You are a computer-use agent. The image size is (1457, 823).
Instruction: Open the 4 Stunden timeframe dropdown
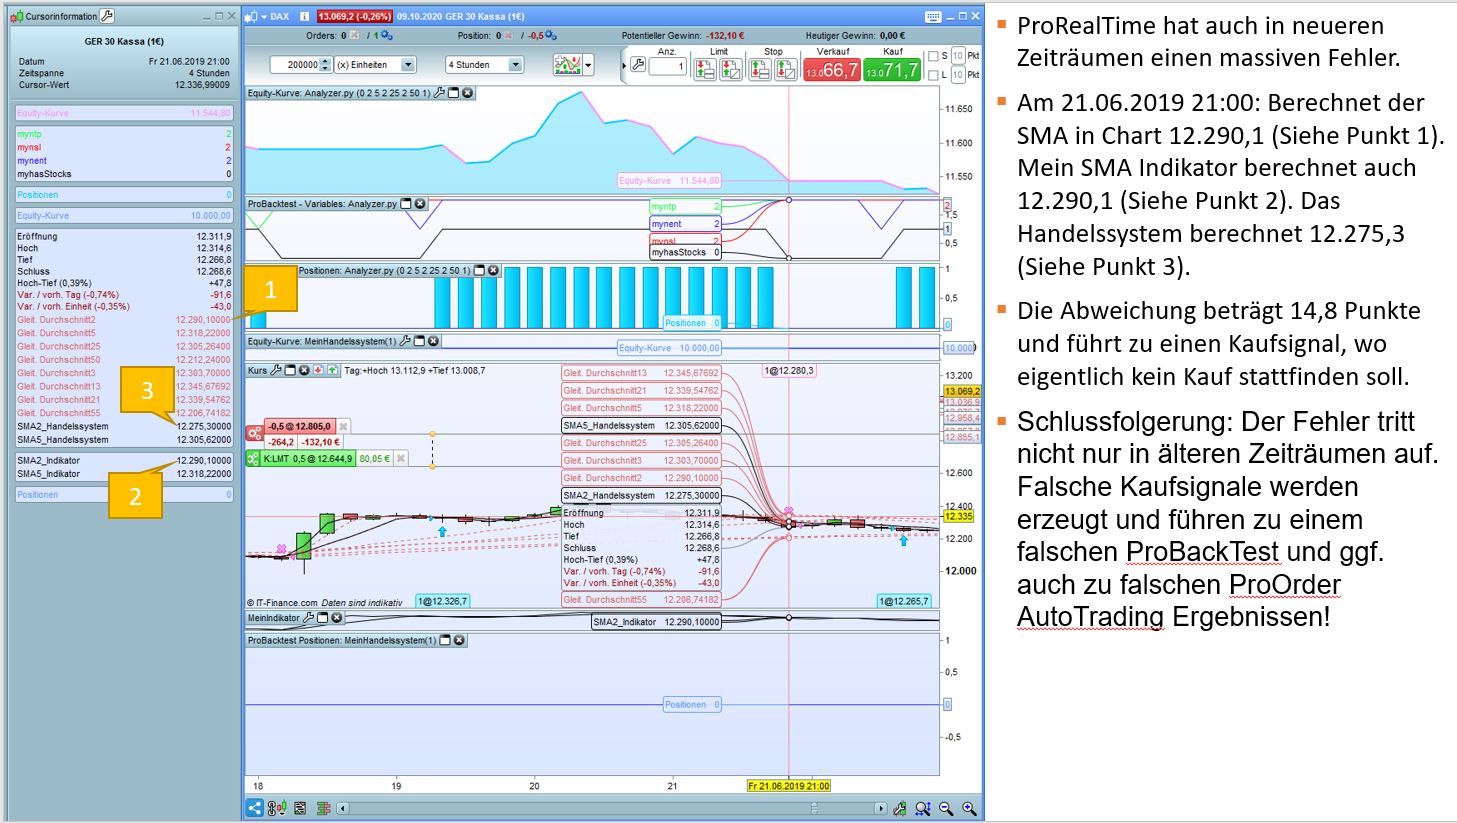pos(515,65)
